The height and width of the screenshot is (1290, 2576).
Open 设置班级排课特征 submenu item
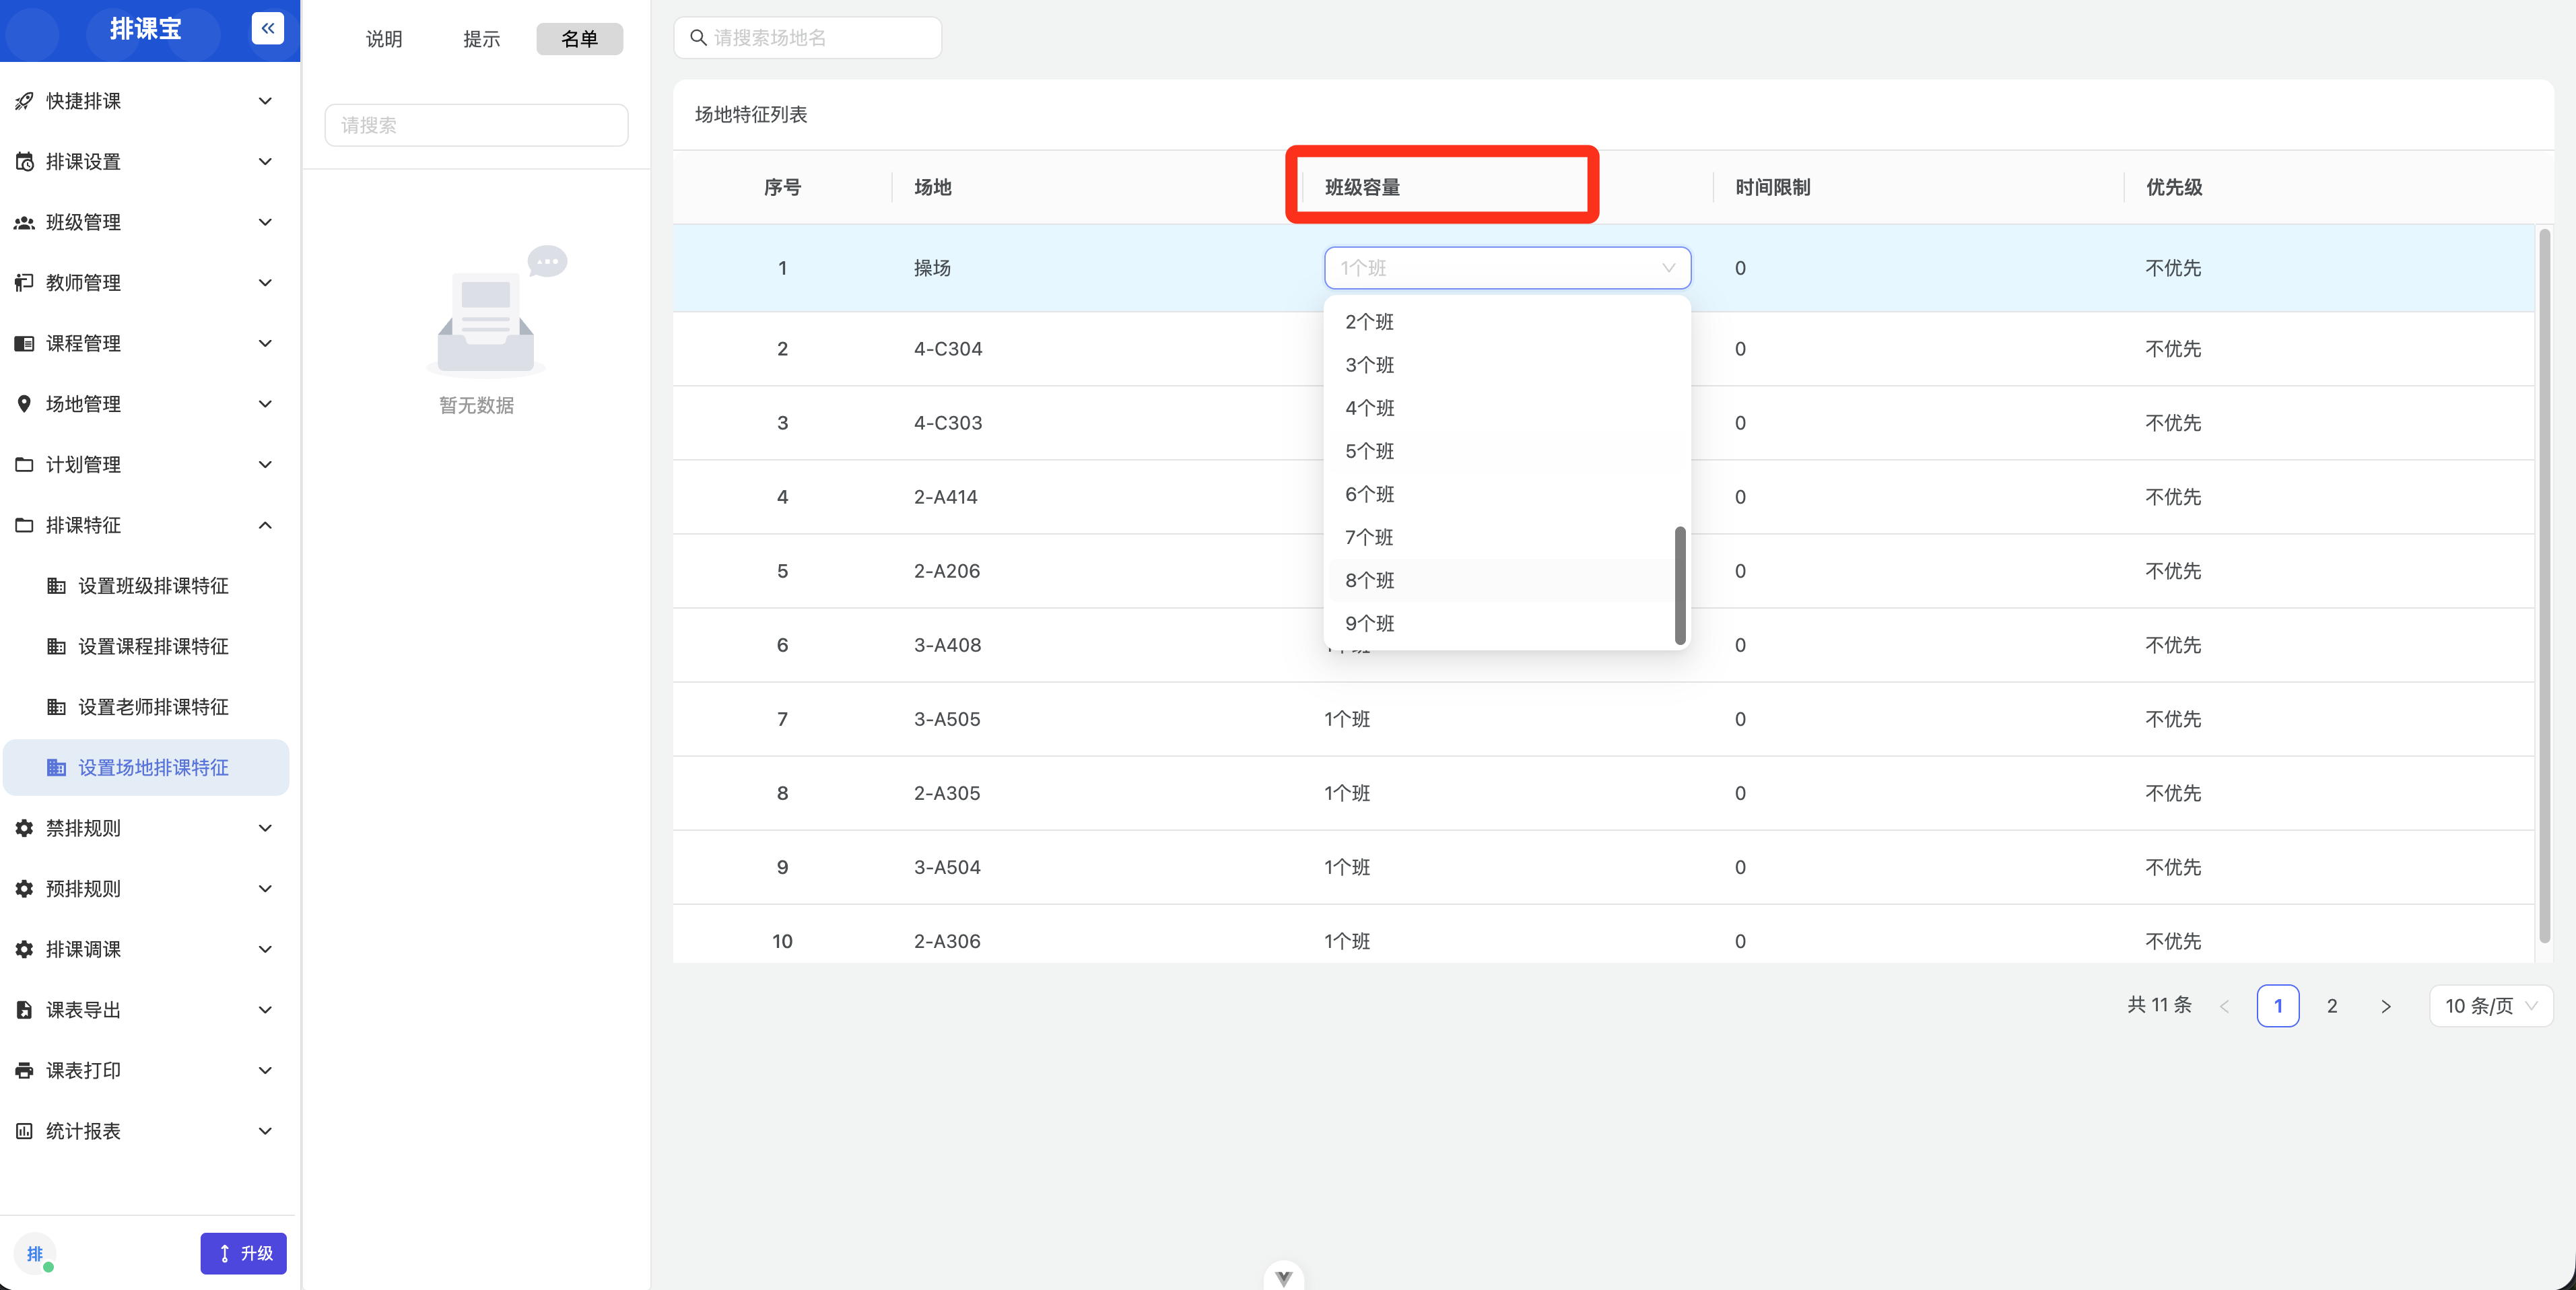(x=146, y=586)
